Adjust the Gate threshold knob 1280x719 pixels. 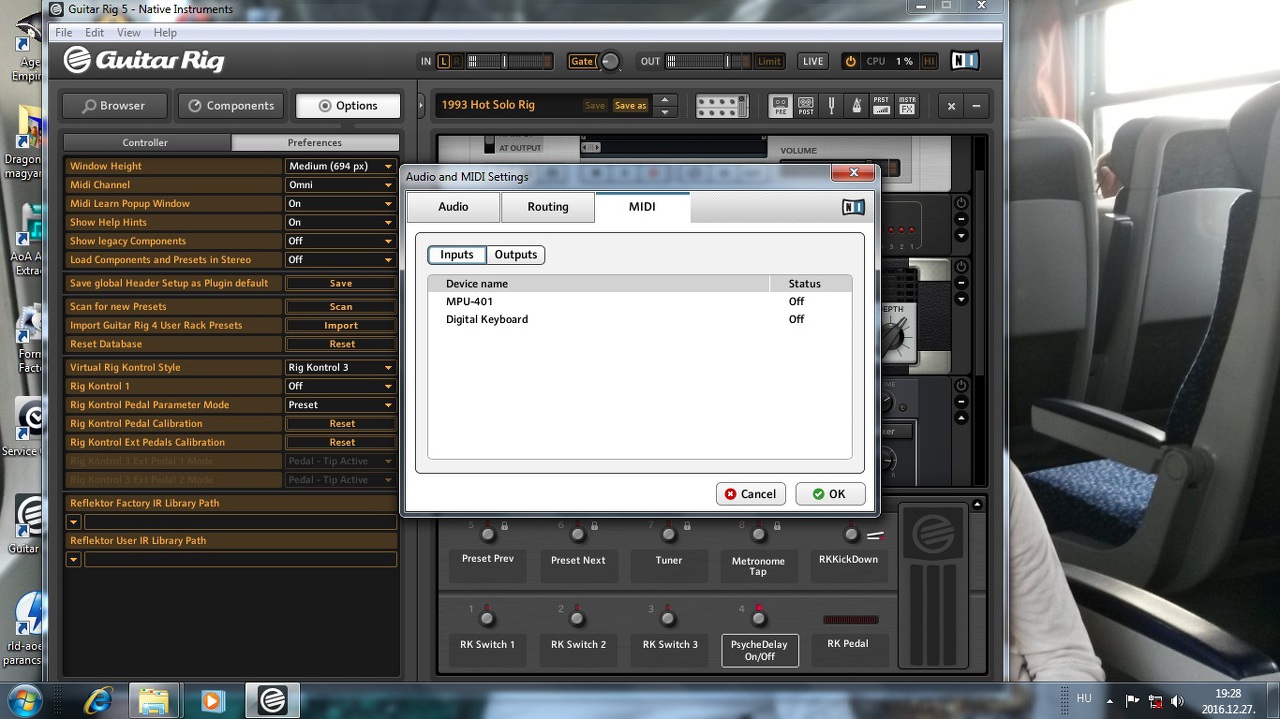pyautogui.click(x=609, y=62)
